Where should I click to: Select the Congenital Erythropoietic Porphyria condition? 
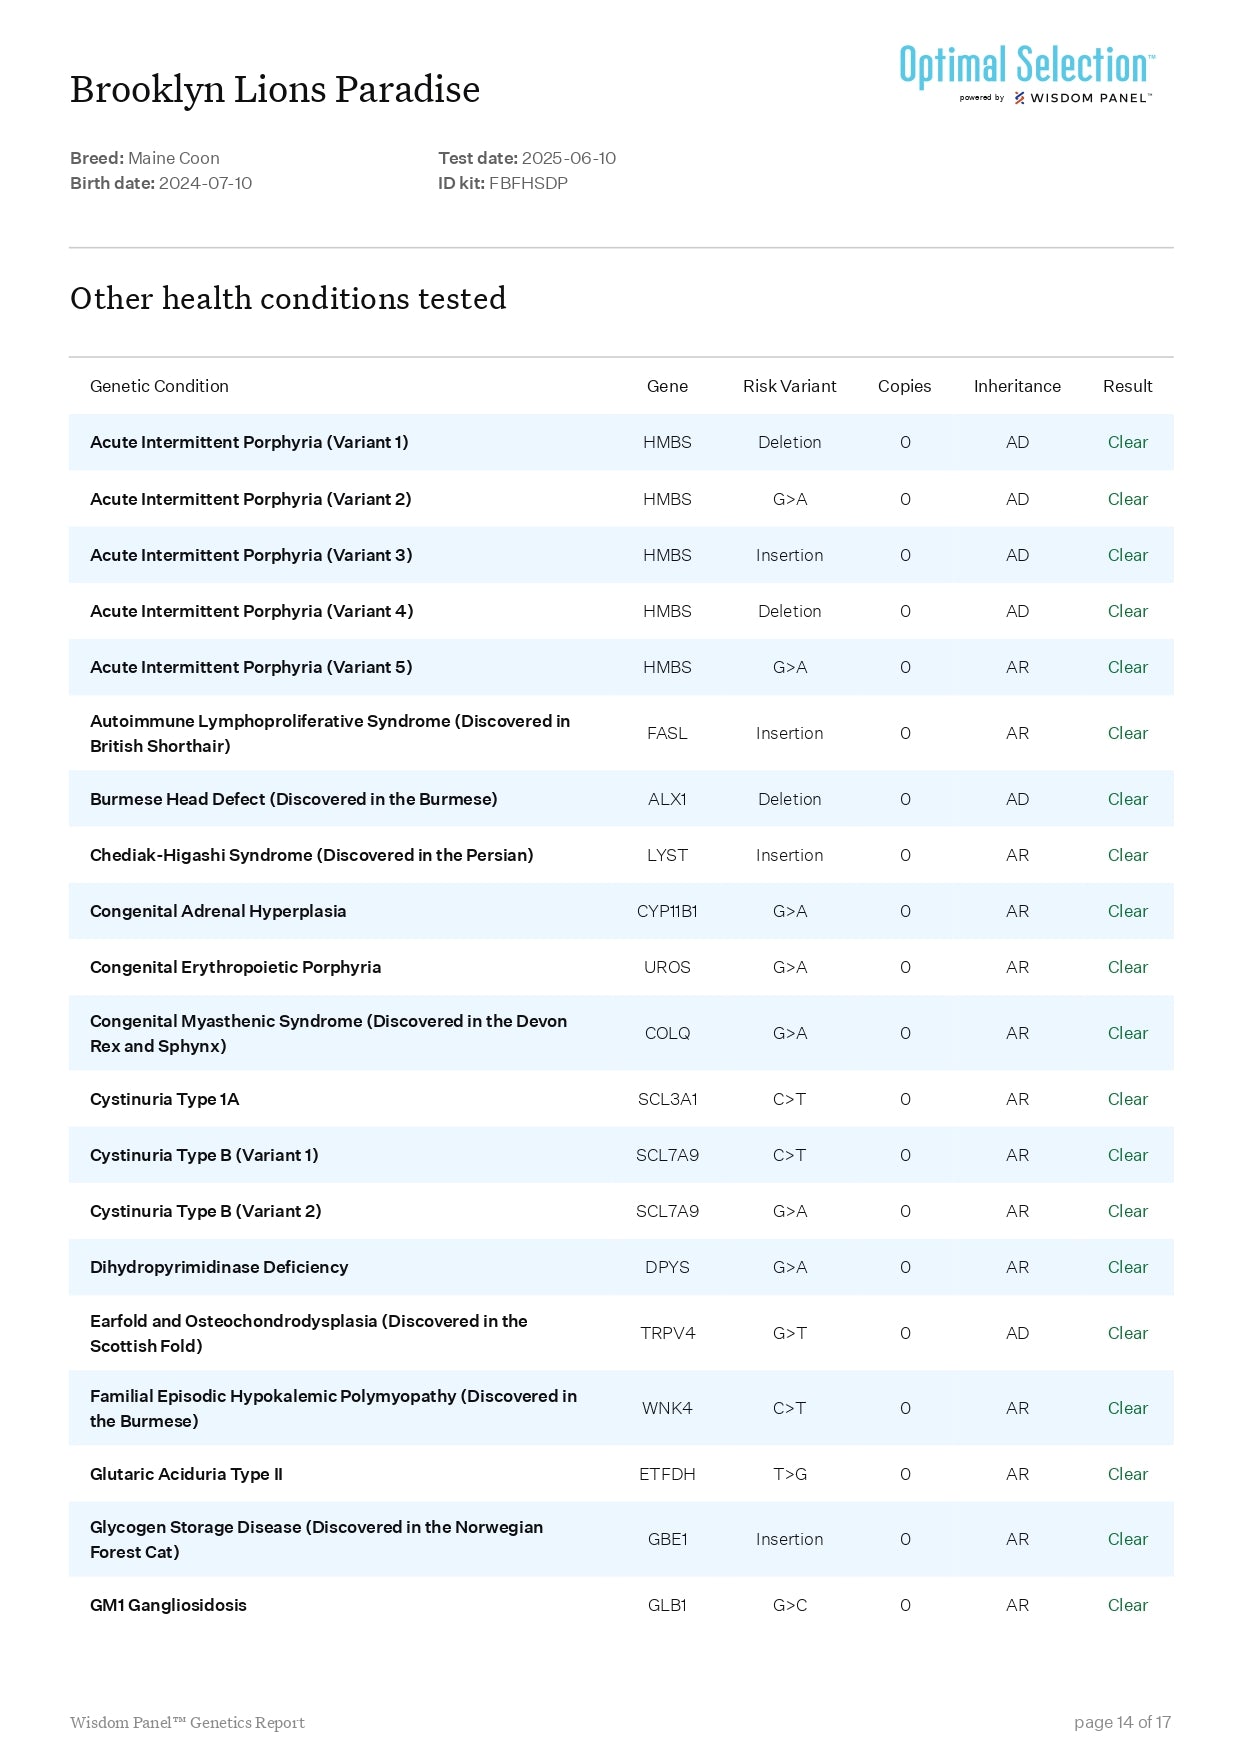(x=235, y=967)
